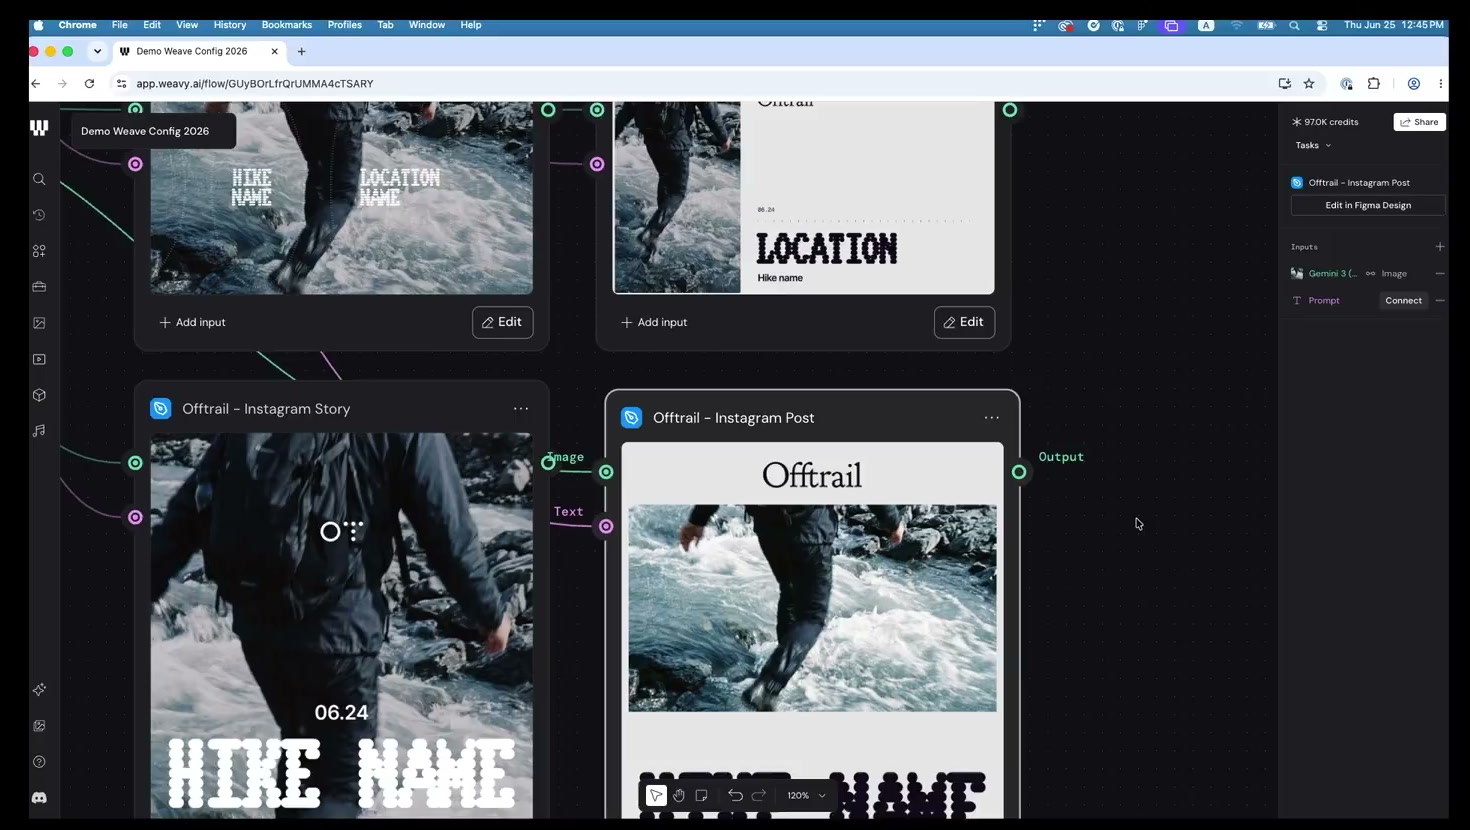The image size is (1470, 830).
Task: Open search in the left sidebar
Action: [39, 179]
